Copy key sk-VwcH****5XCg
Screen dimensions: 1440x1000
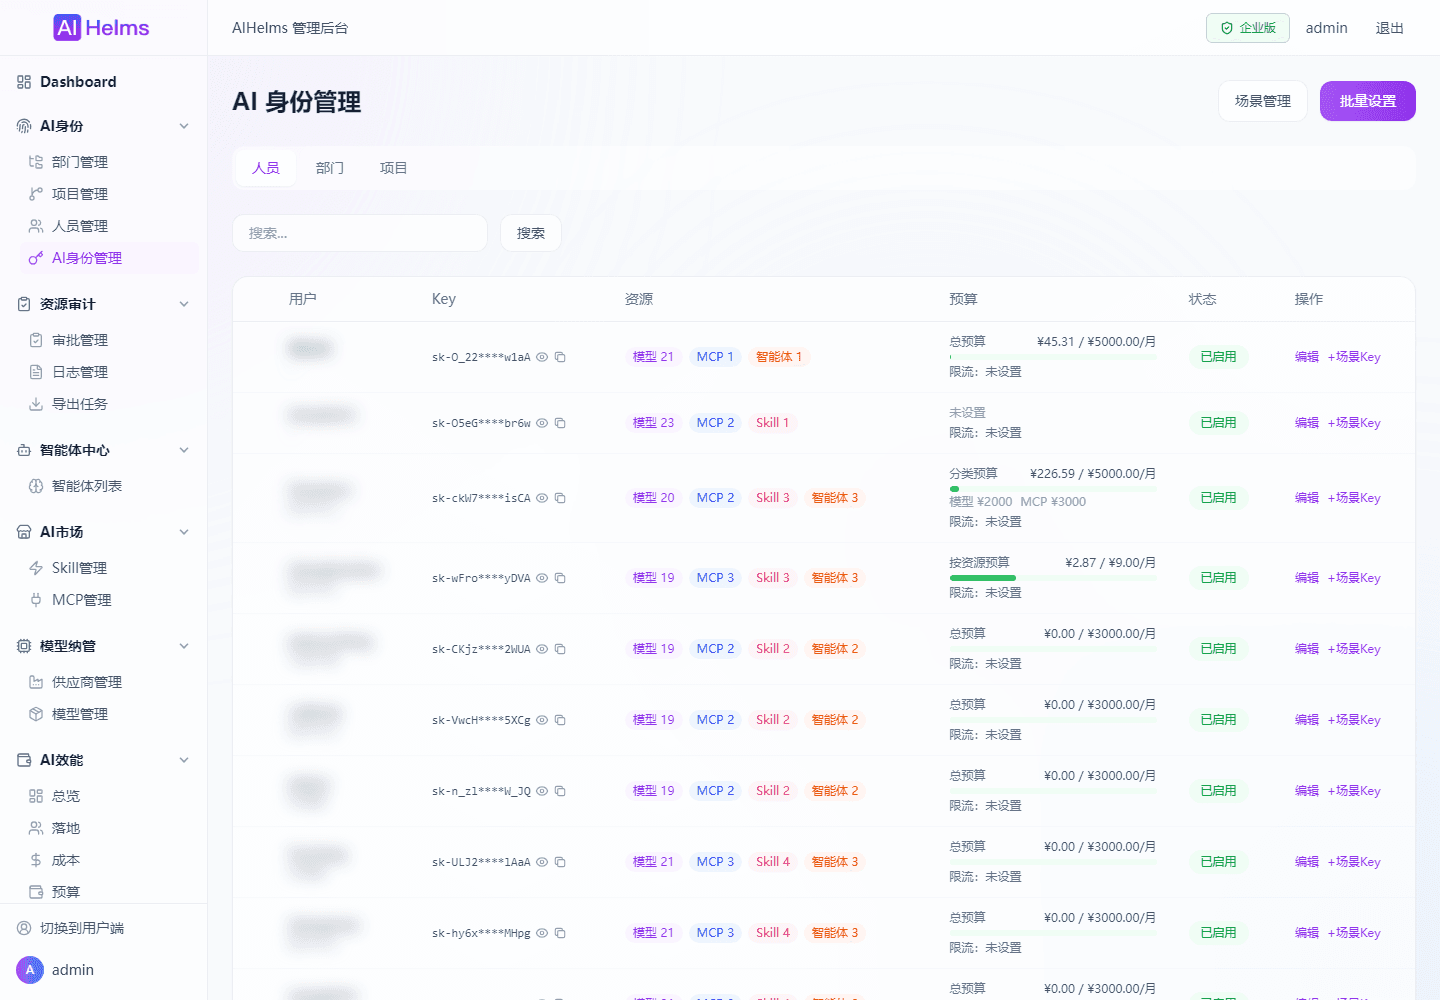coord(560,720)
